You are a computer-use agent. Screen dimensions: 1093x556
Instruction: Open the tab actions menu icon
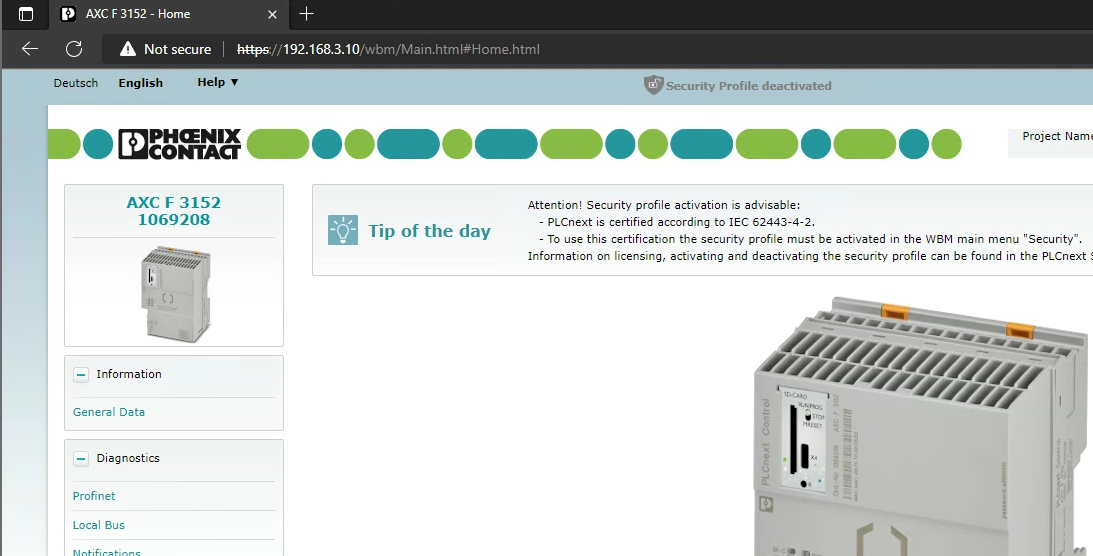point(26,14)
